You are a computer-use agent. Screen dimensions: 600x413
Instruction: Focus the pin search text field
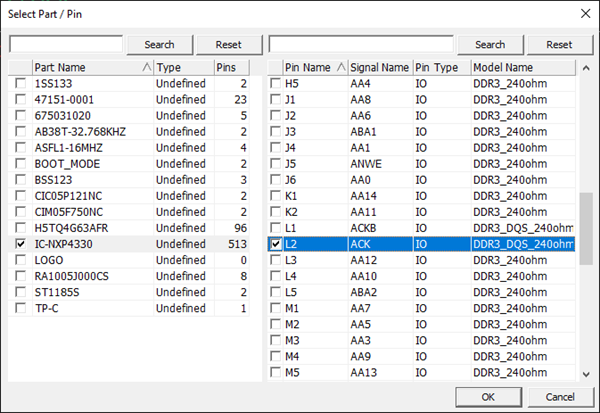tap(361, 45)
